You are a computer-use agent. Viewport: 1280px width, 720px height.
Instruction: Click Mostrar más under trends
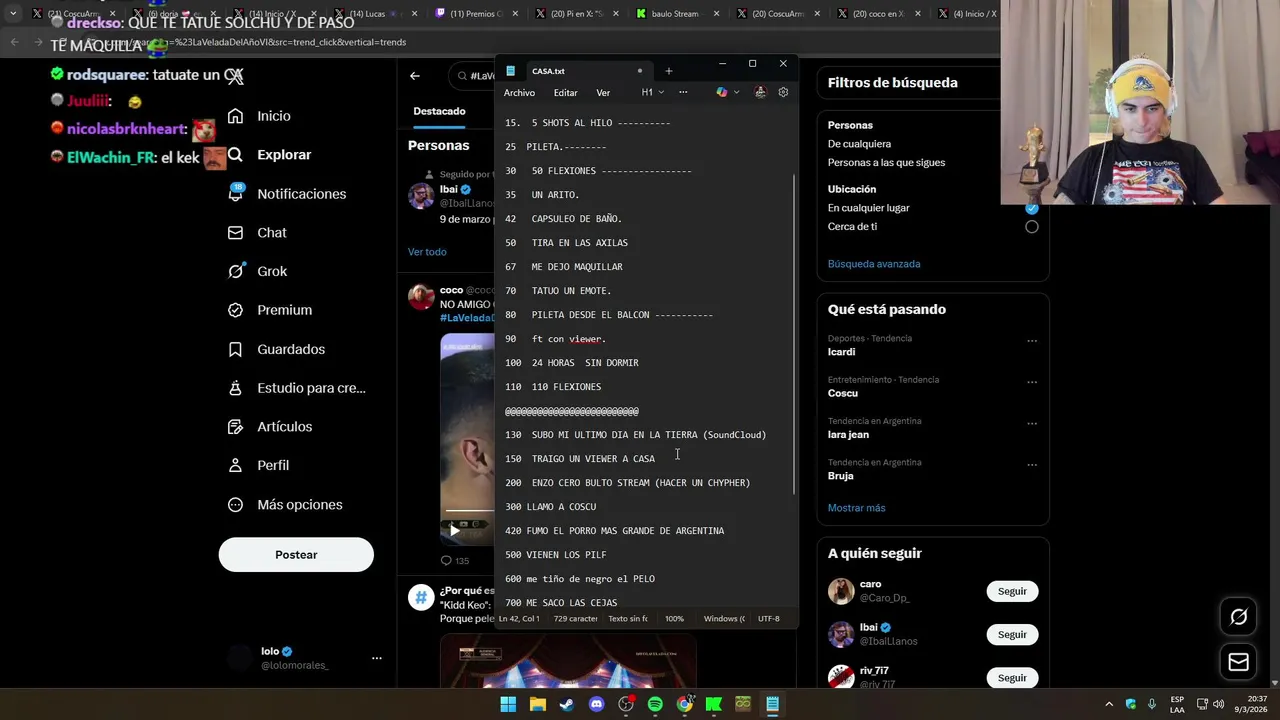click(x=856, y=508)
